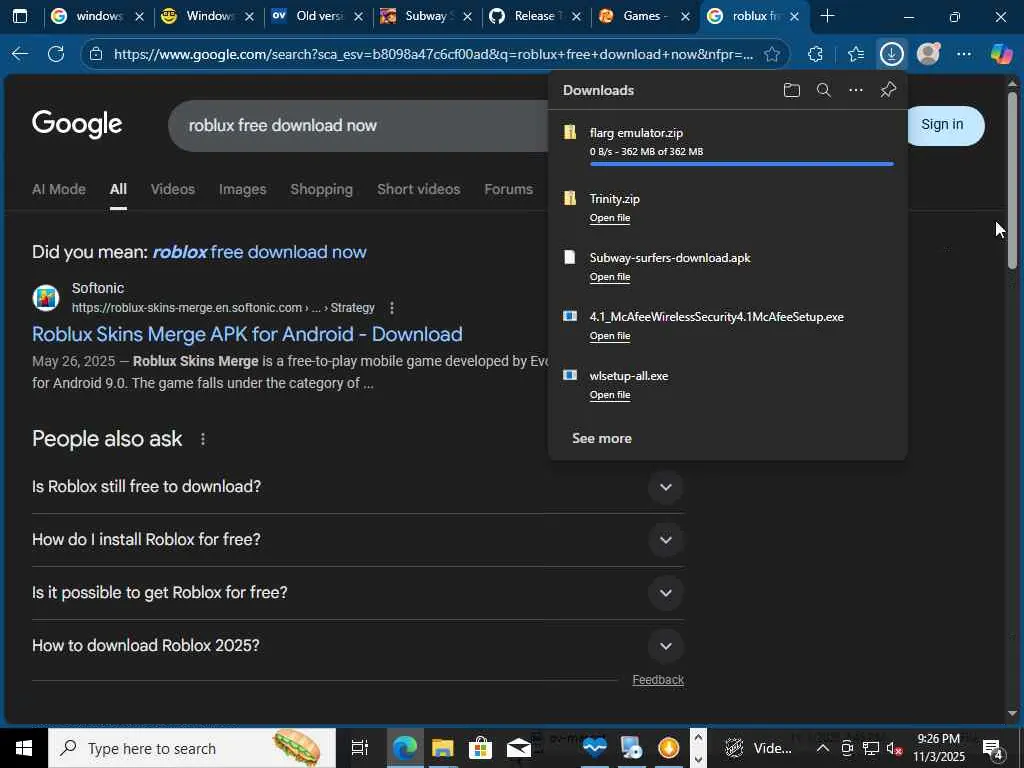Image resolution: width=1024 pixels, height=768 pixels.
Task: Open options for the Softonic result
Action: (x=392, y=308)
